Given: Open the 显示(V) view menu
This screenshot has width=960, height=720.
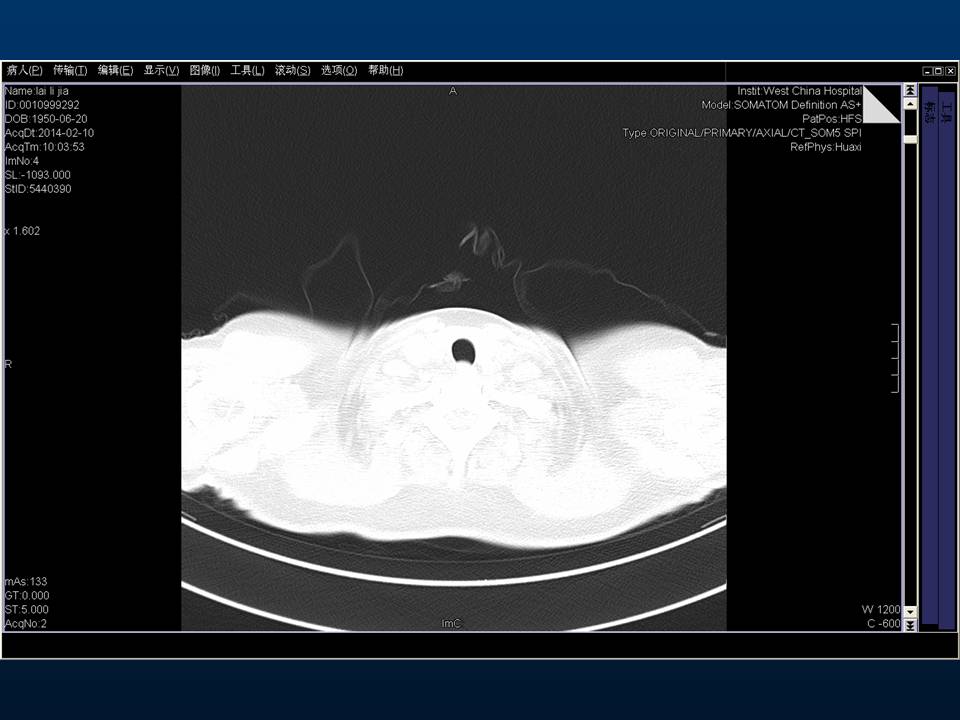Looking at the screenshot, I should coord(161,71).
